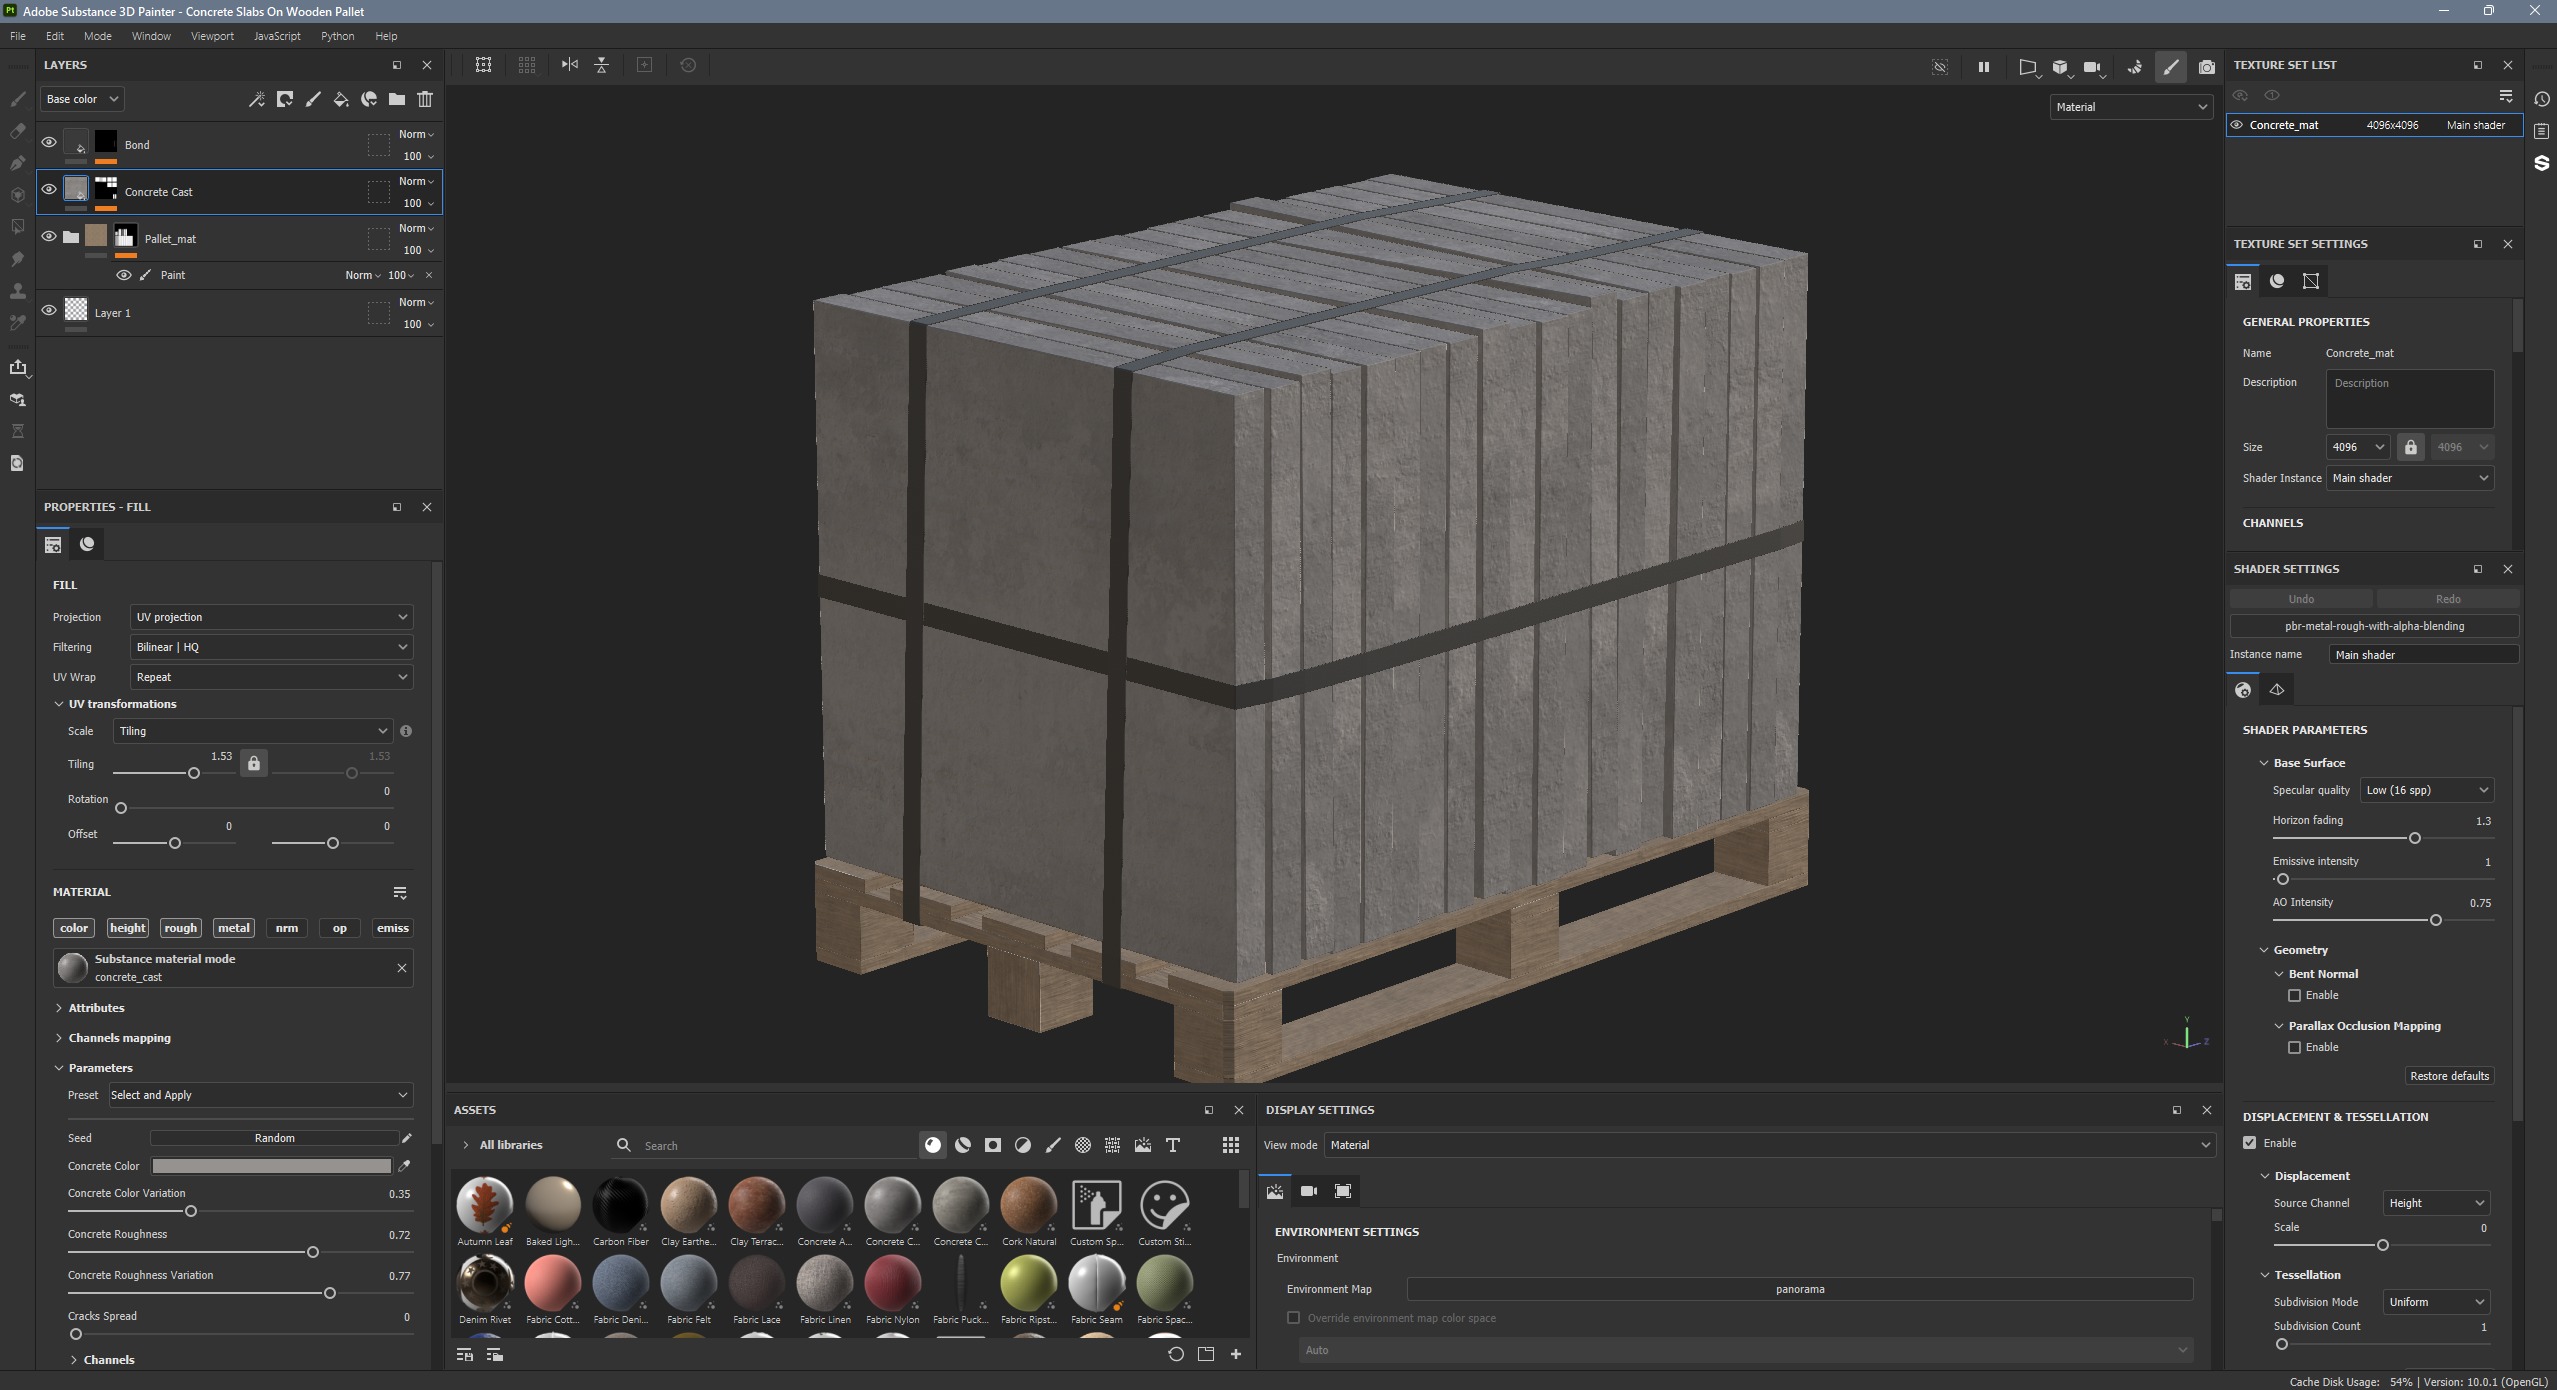Screen dimensions: 2557x1390
Task: Uncheck Displacement & Tessellation Enable
Action: click(x=2250, y=1143)
